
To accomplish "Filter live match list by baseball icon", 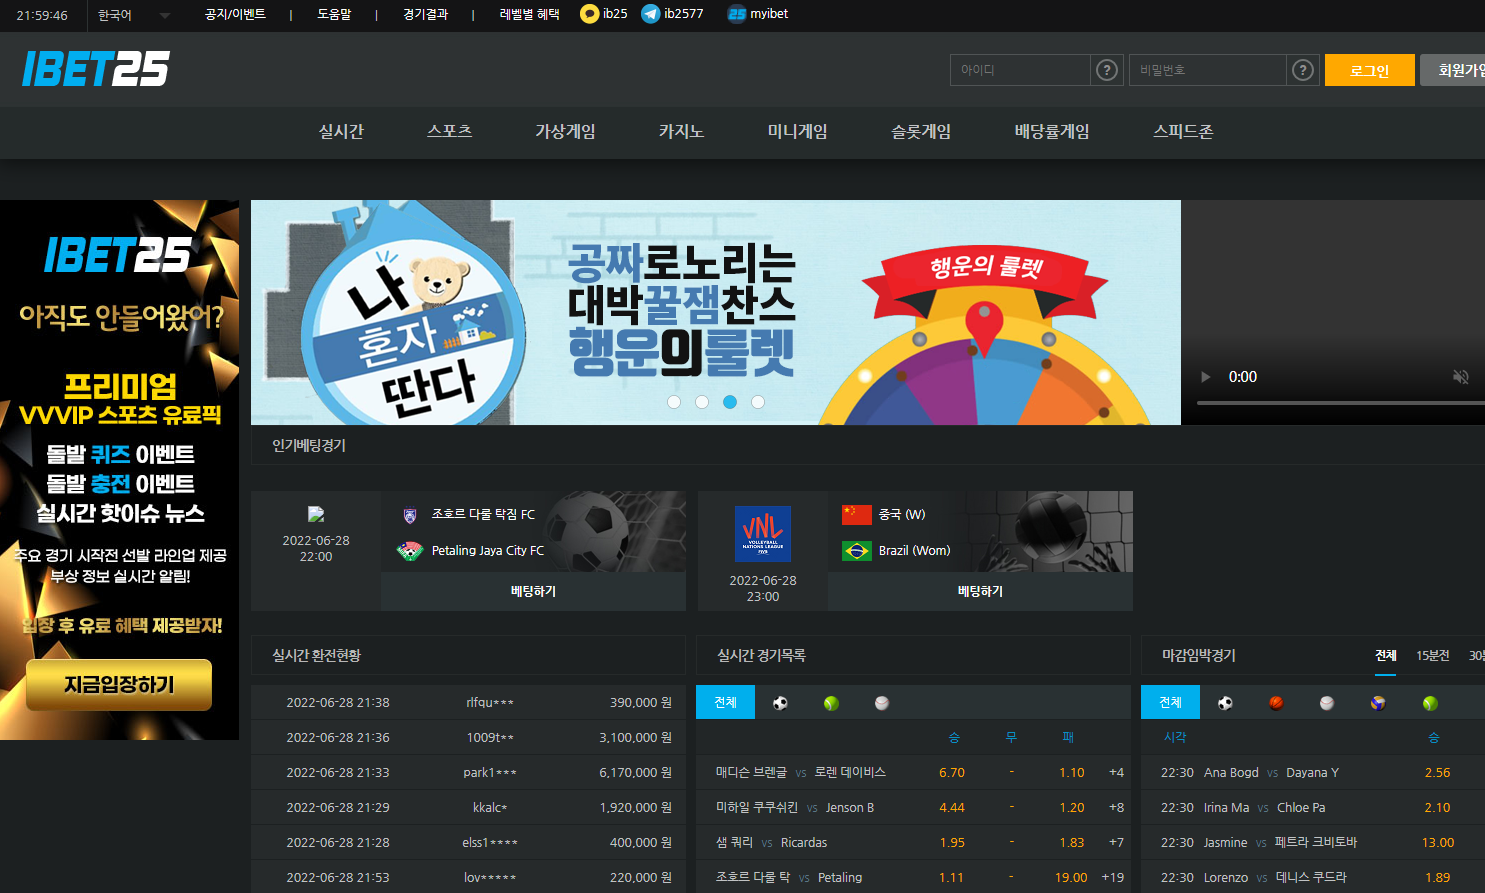I will 882,703.
